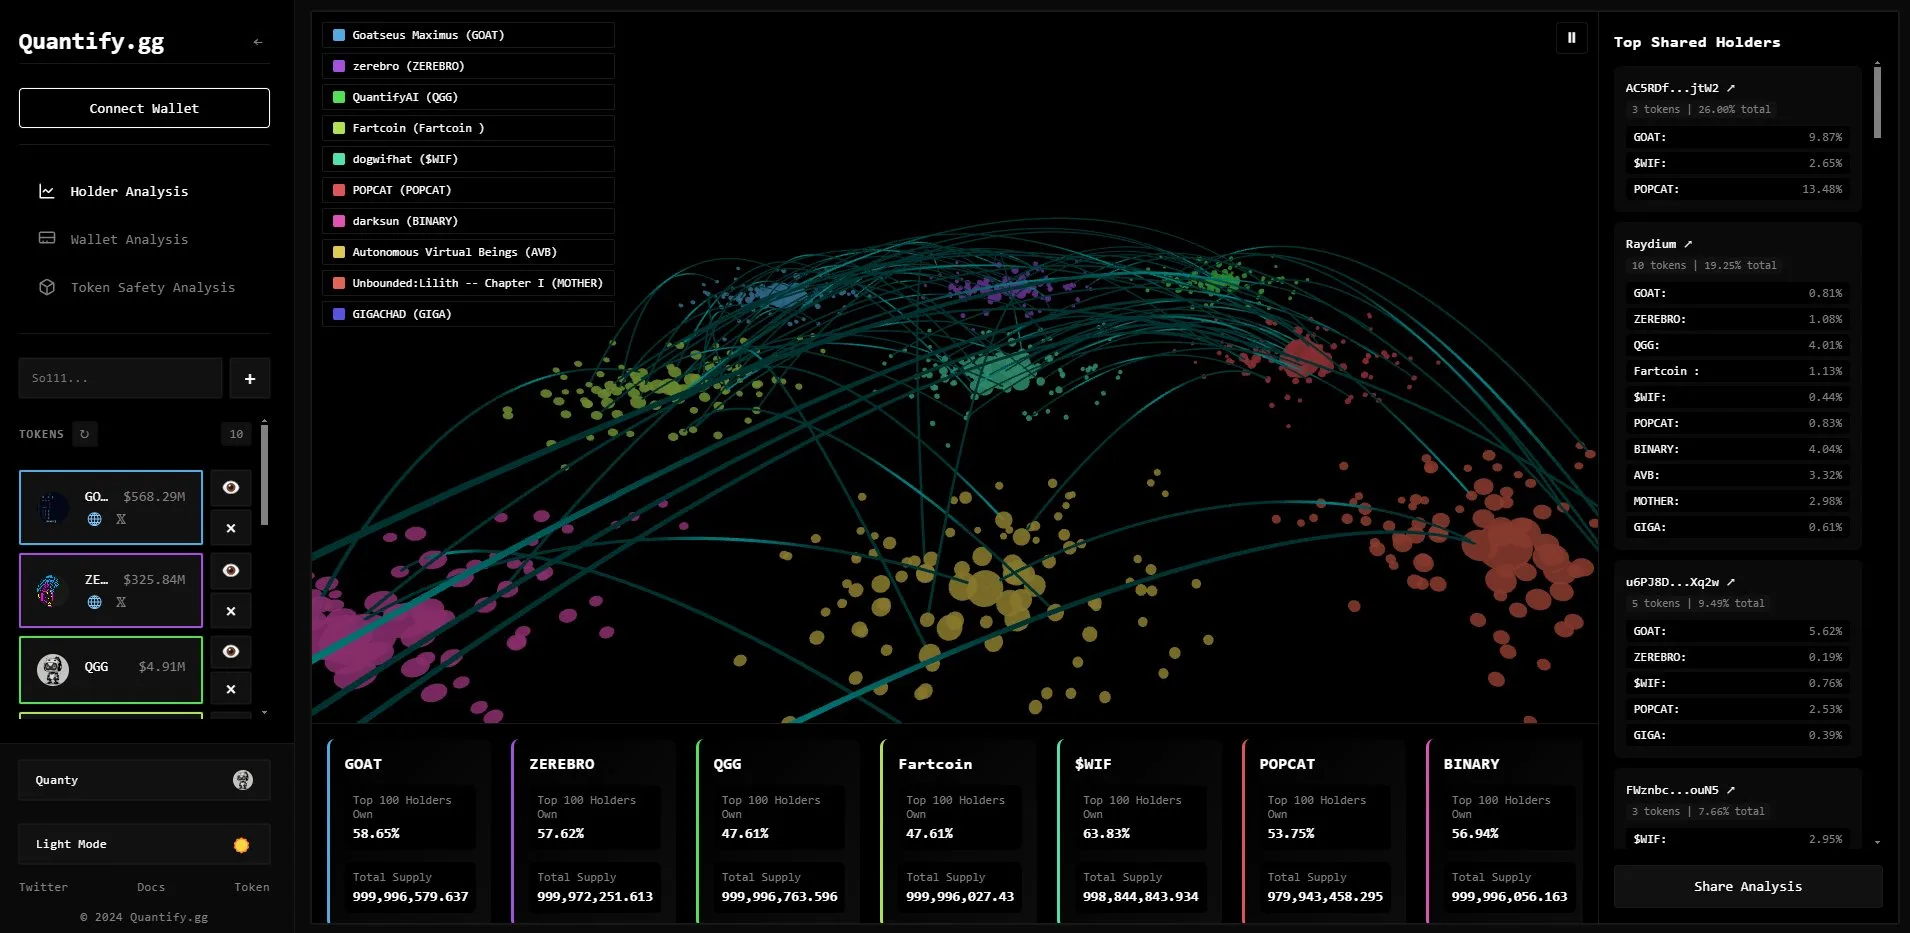
Task: Open the Wallet Analysis page
Action: (129, 239)
